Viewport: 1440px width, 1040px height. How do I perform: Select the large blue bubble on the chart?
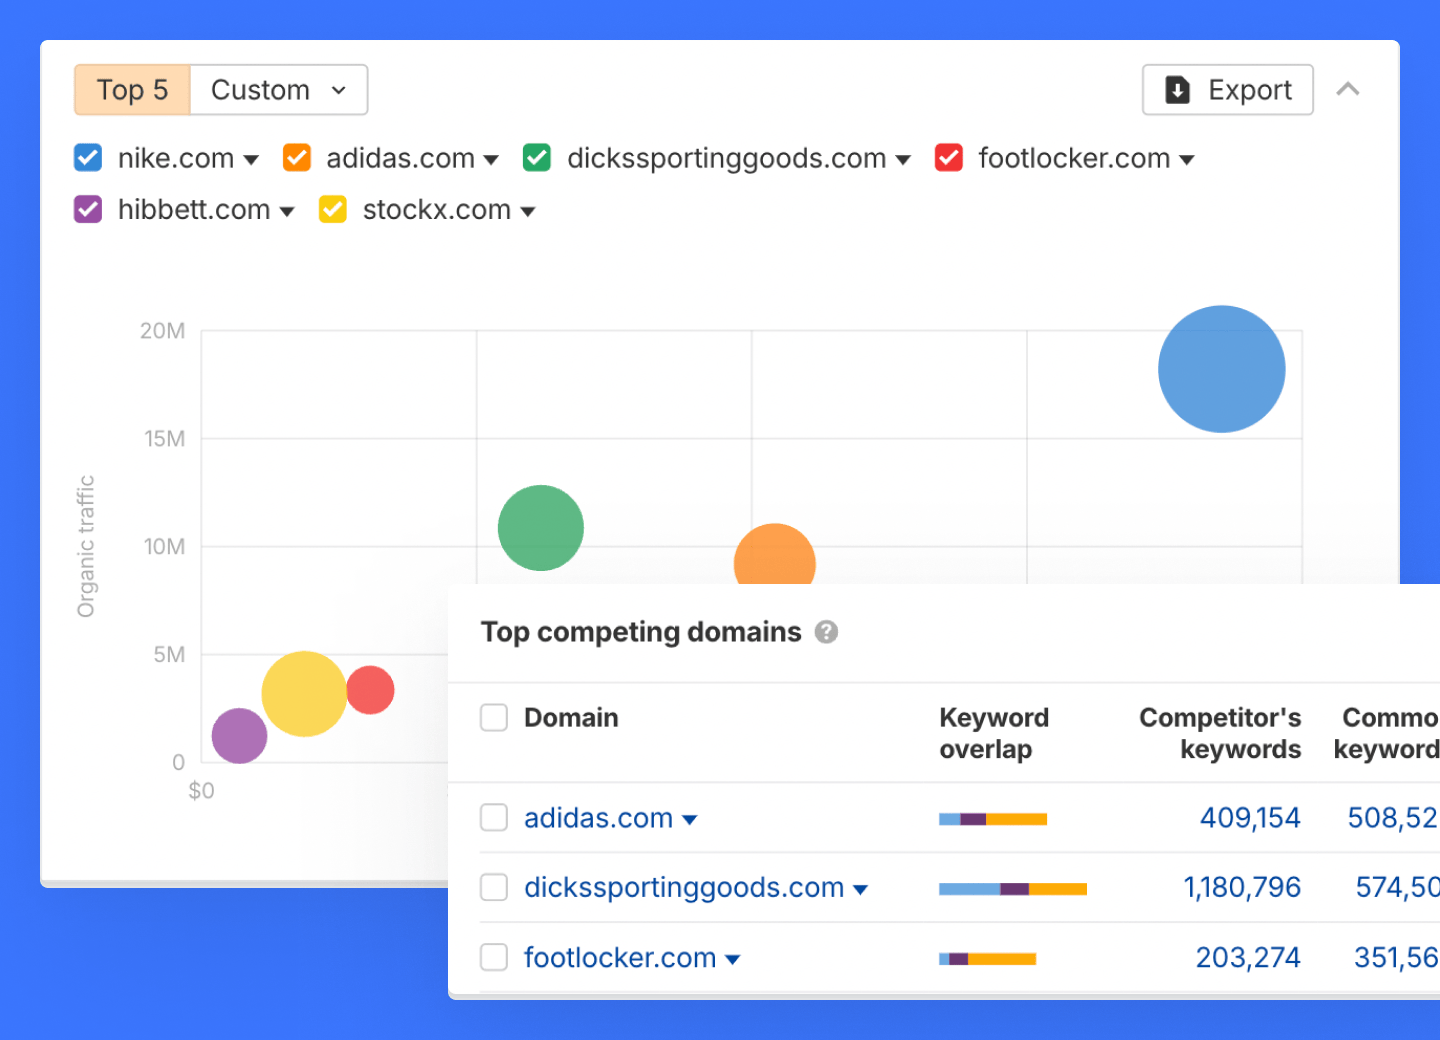tap(1221, 368)
